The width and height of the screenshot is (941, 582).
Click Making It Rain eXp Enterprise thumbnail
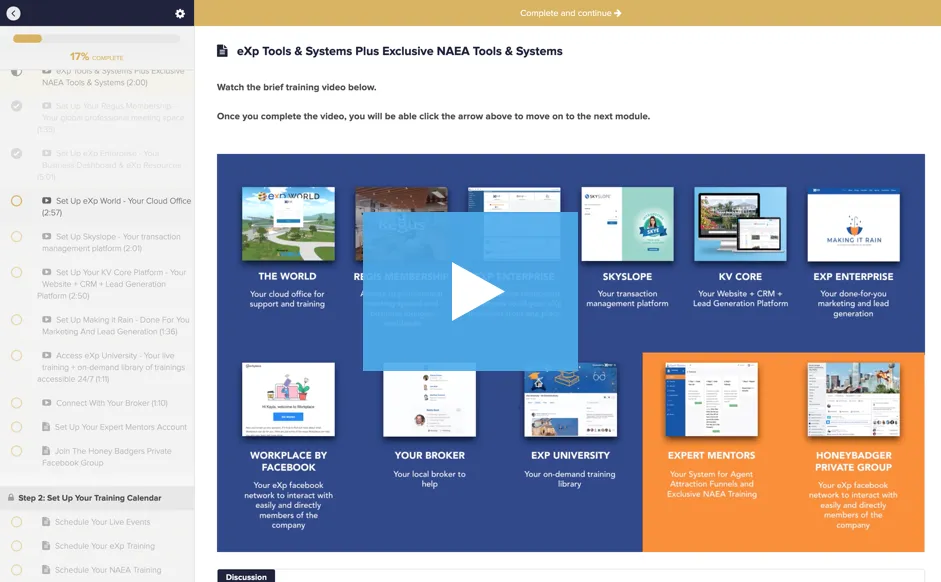(853, 224)
